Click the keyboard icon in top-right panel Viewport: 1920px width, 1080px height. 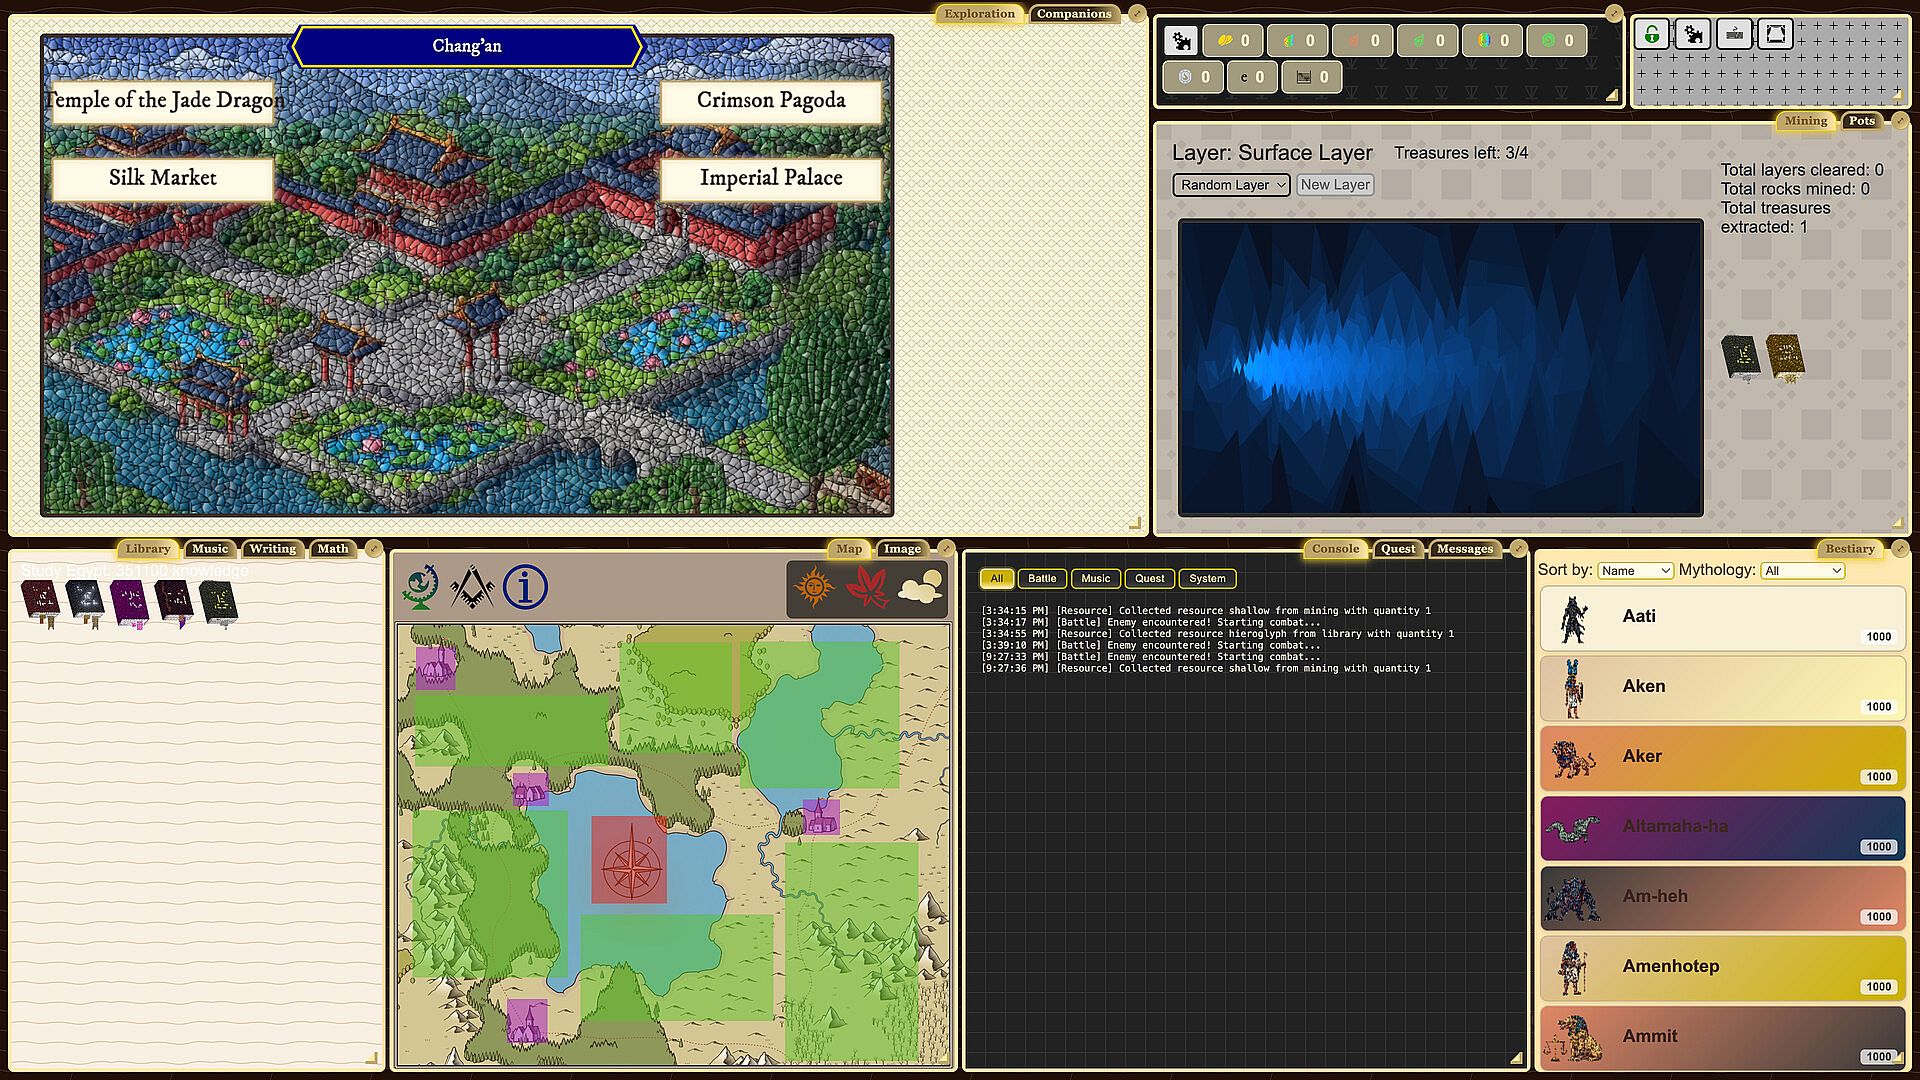pyautogui.click(x=1734, y=34)
